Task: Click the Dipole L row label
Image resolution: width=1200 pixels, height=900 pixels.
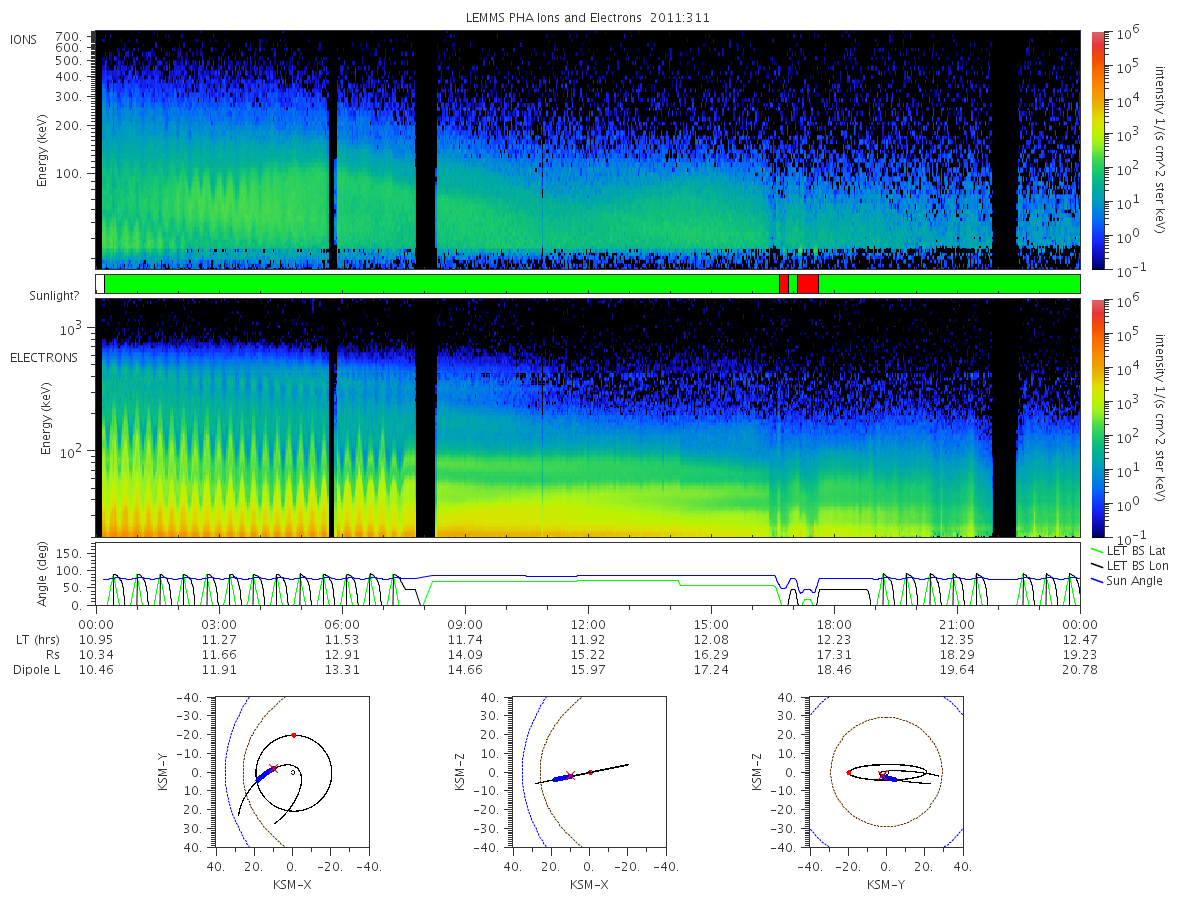Action: click(36, 669)
